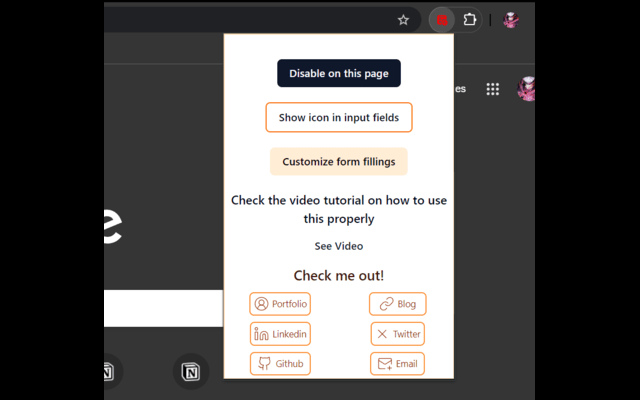Open the Github profile link
640x400 pixels.
coord(280,364)
